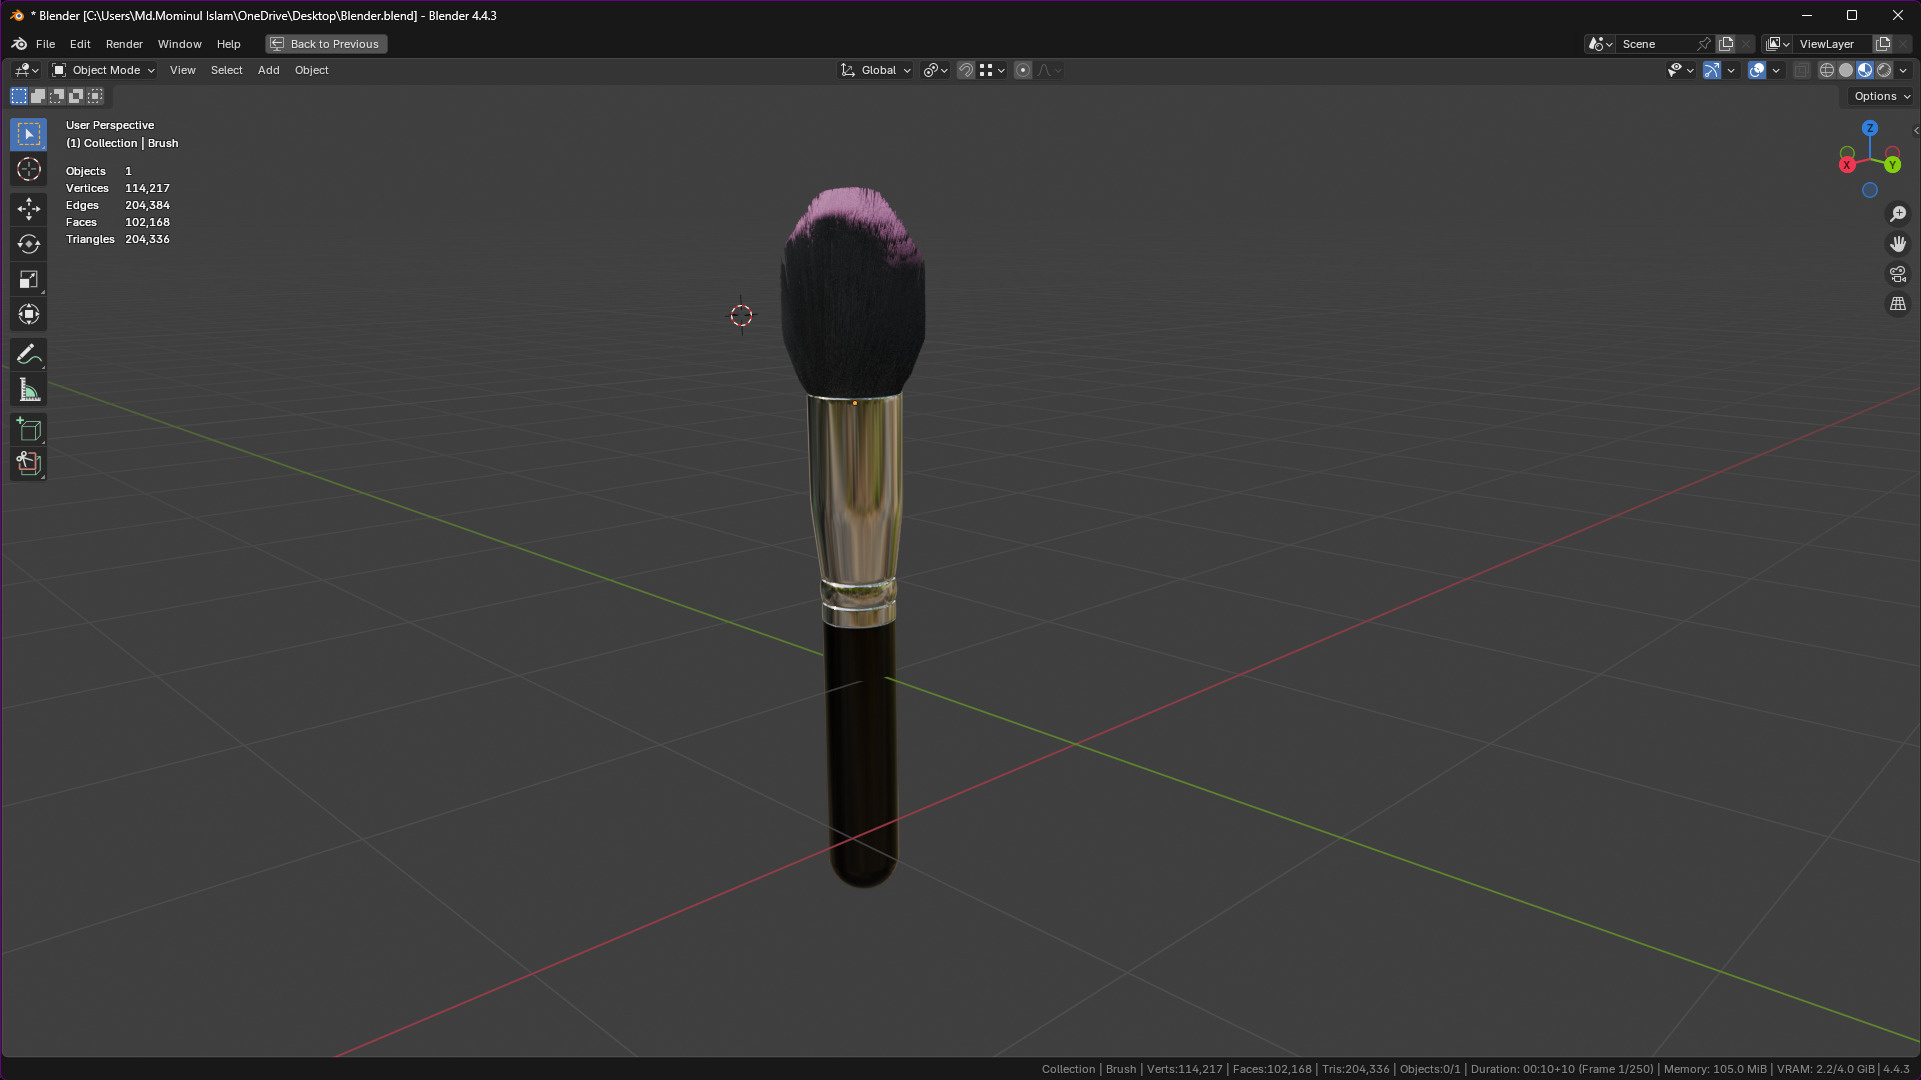Image resolution: width=1921 pixels, height=1080 pixels.
Task: Toggle snapping magnet button
Action: 966,70
